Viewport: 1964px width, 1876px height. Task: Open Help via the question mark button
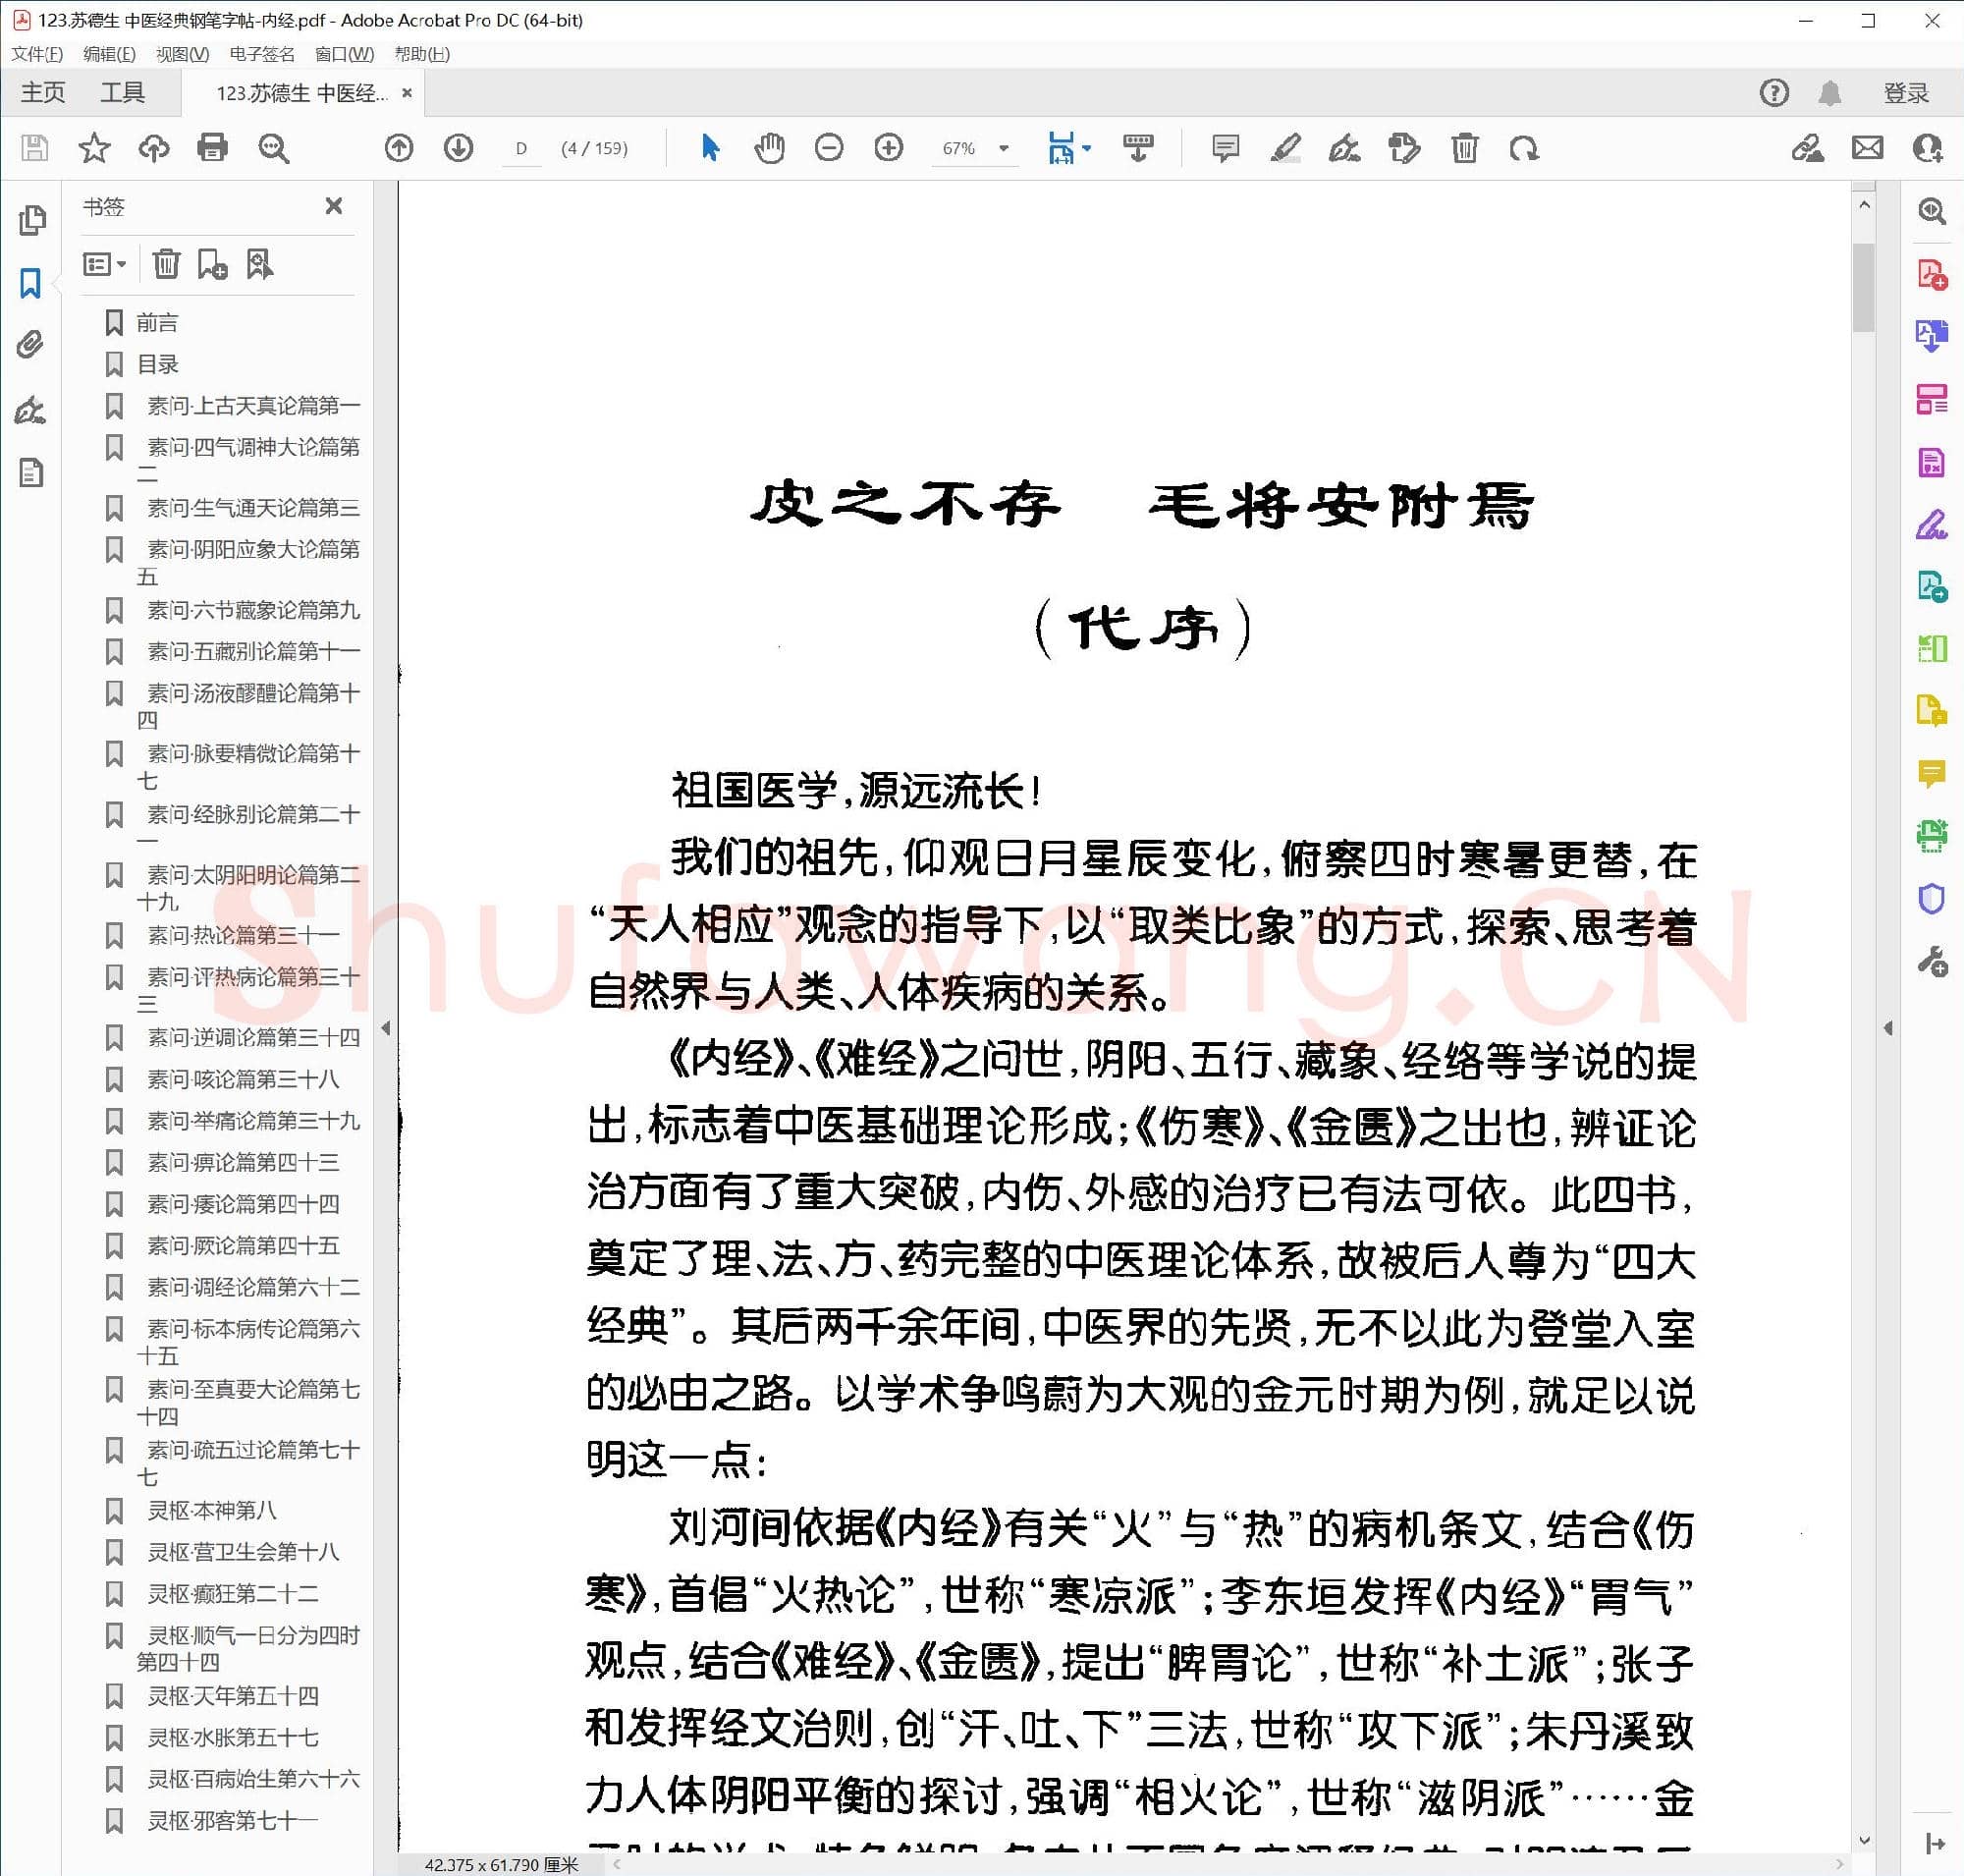(1773, 92)
